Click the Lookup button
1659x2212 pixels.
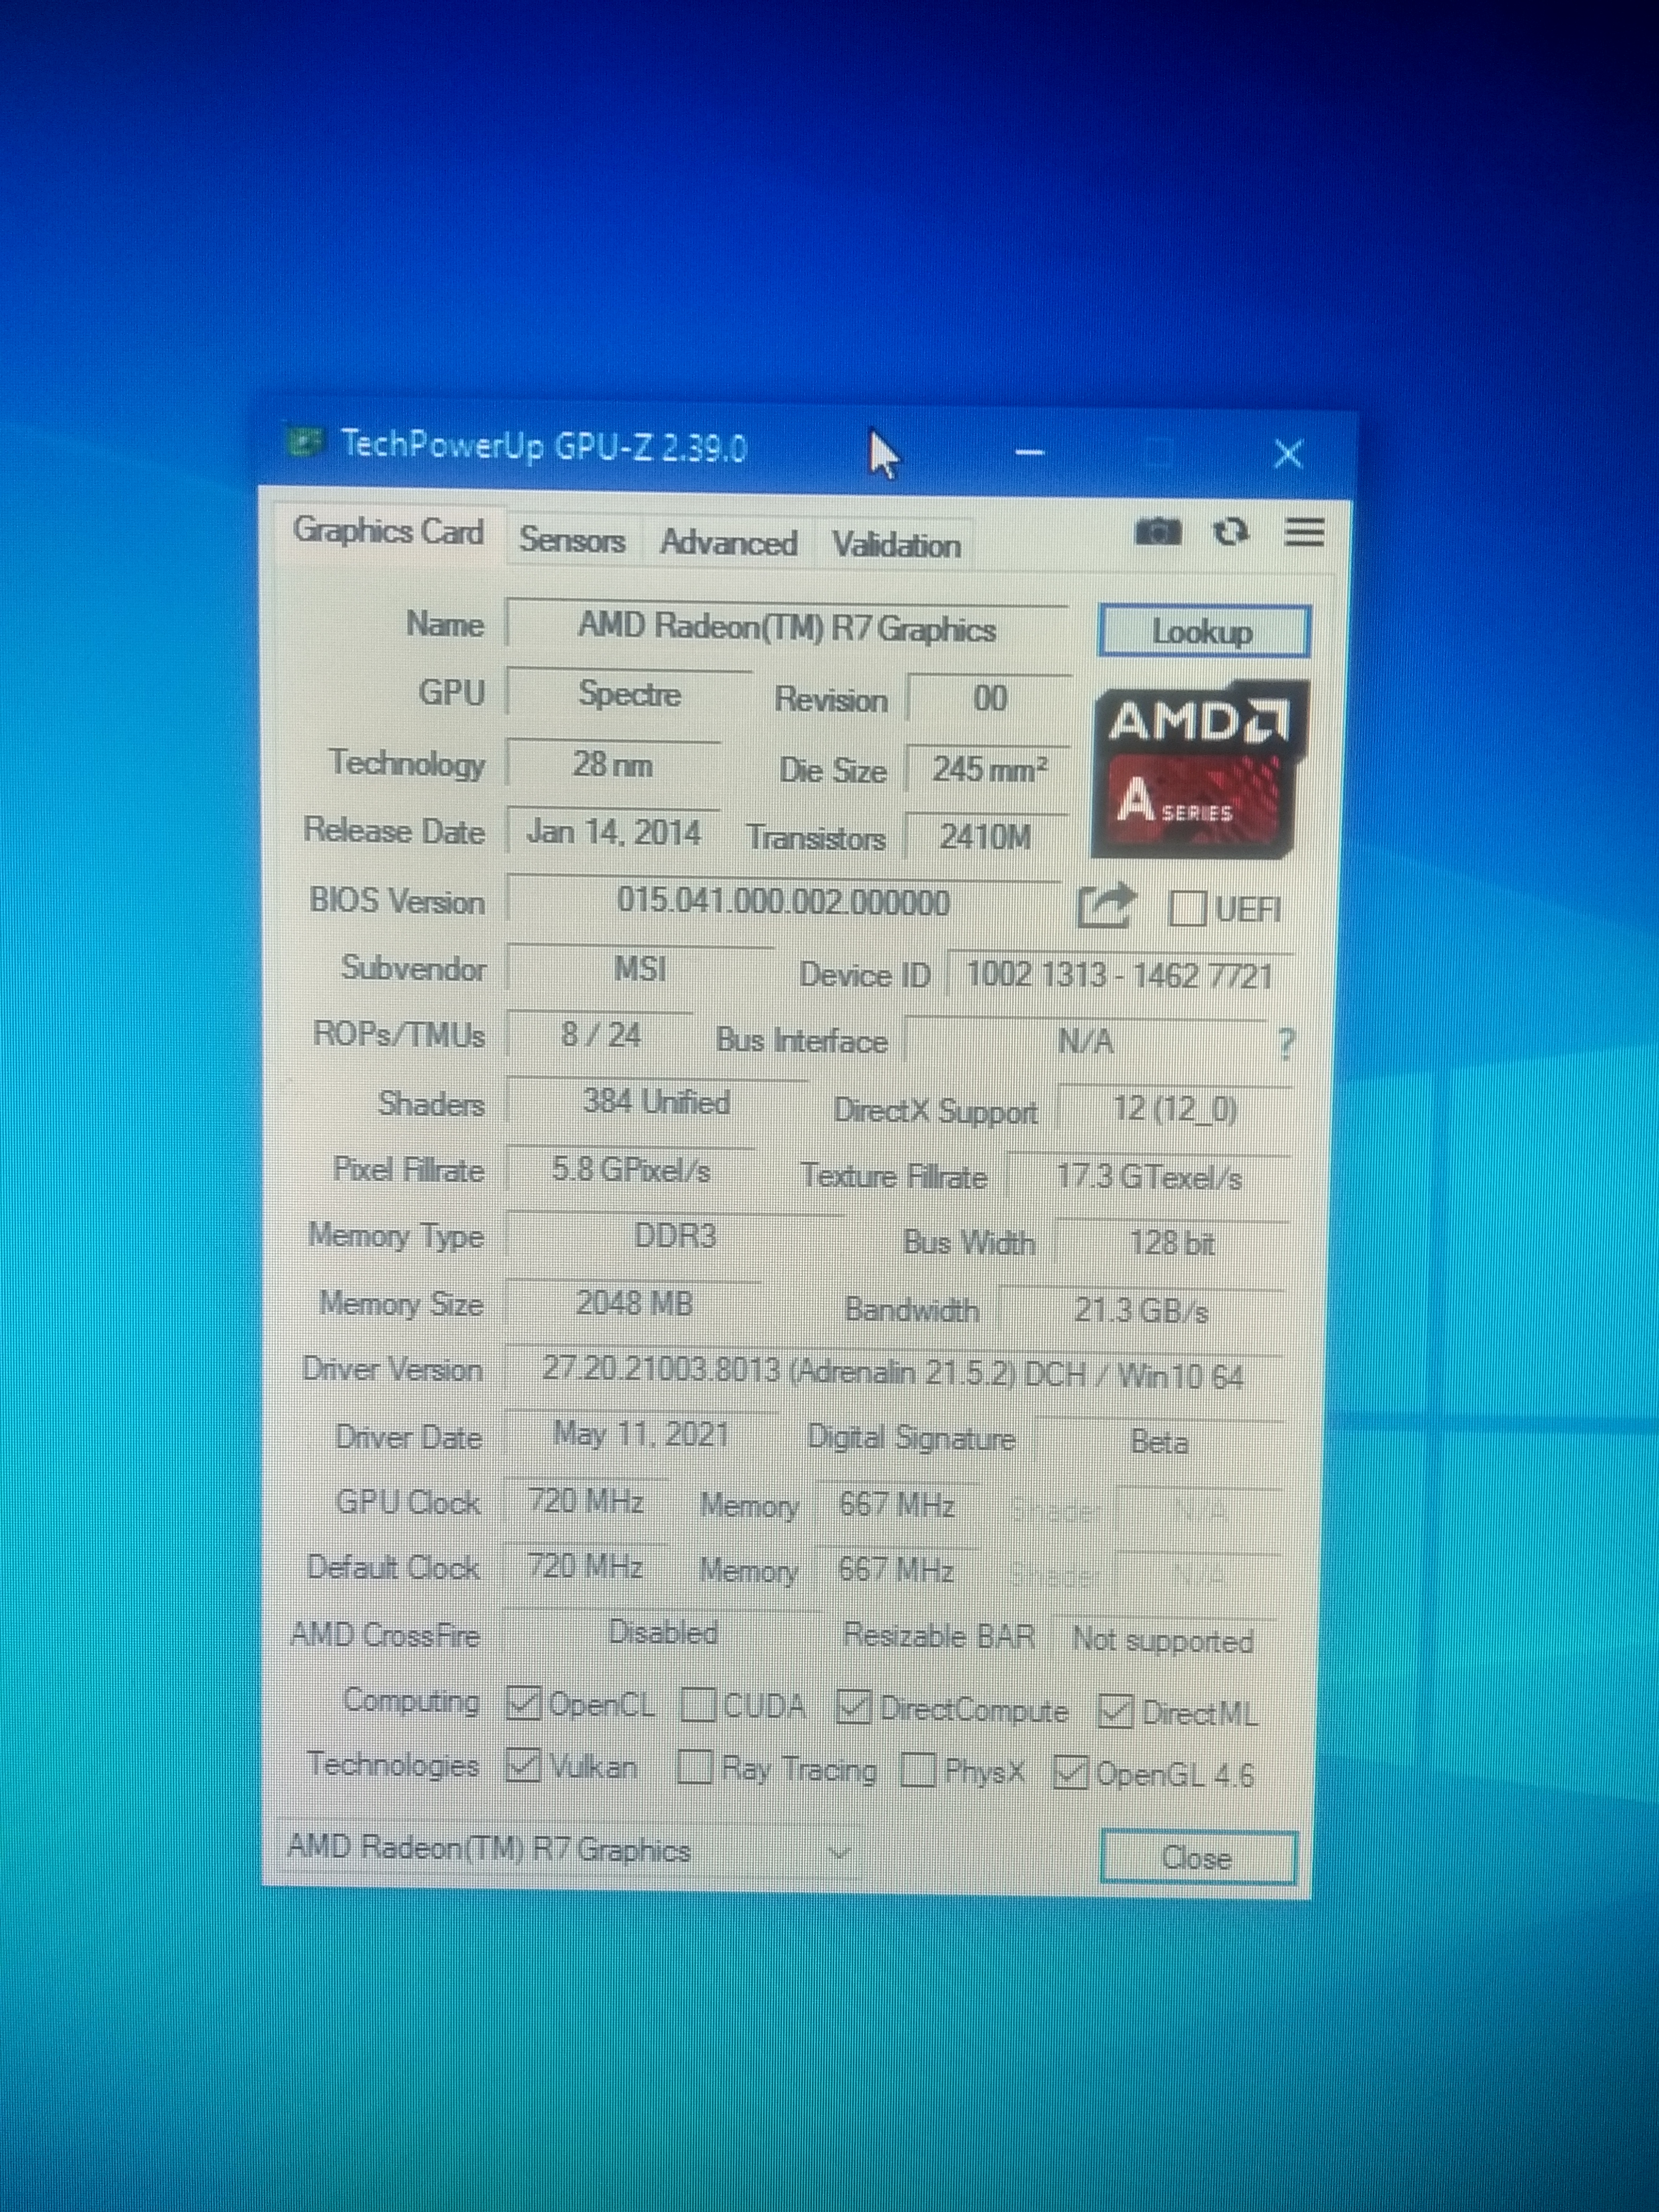[x=1203, y=631]
